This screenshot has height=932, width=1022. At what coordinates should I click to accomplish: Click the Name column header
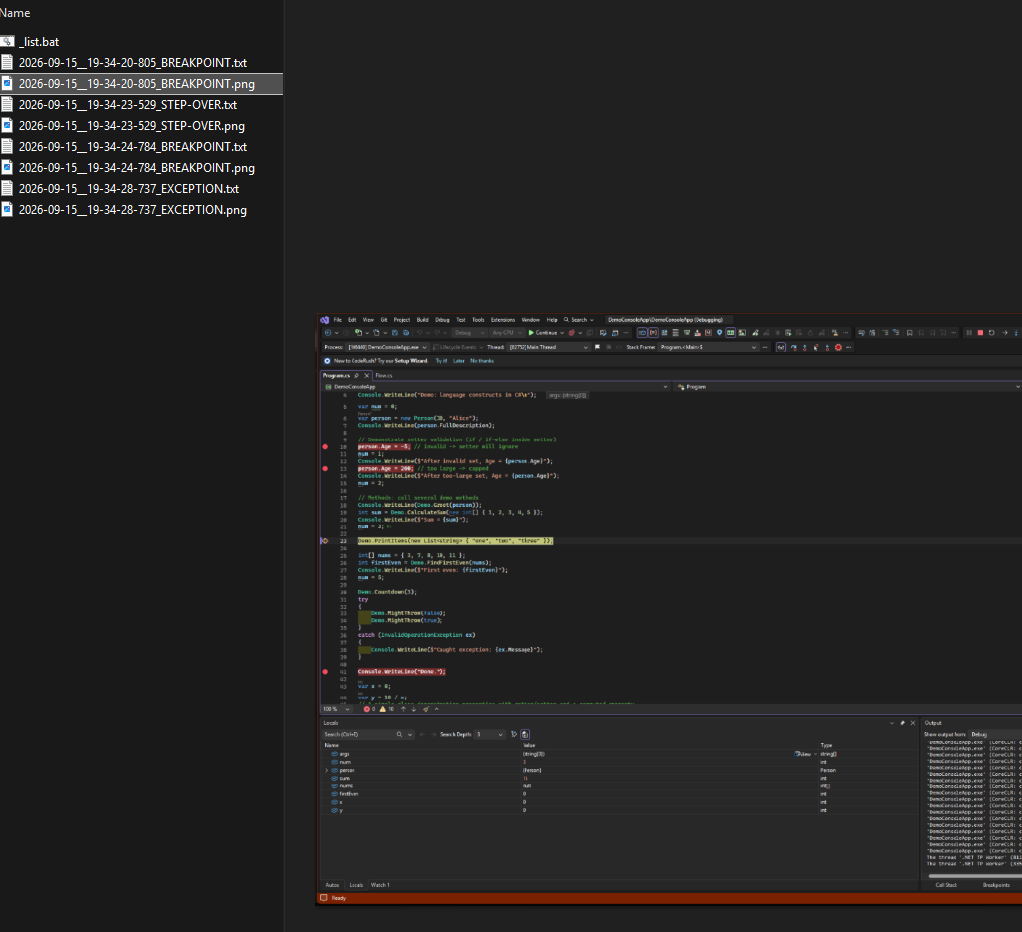click(x=15, y=13)
